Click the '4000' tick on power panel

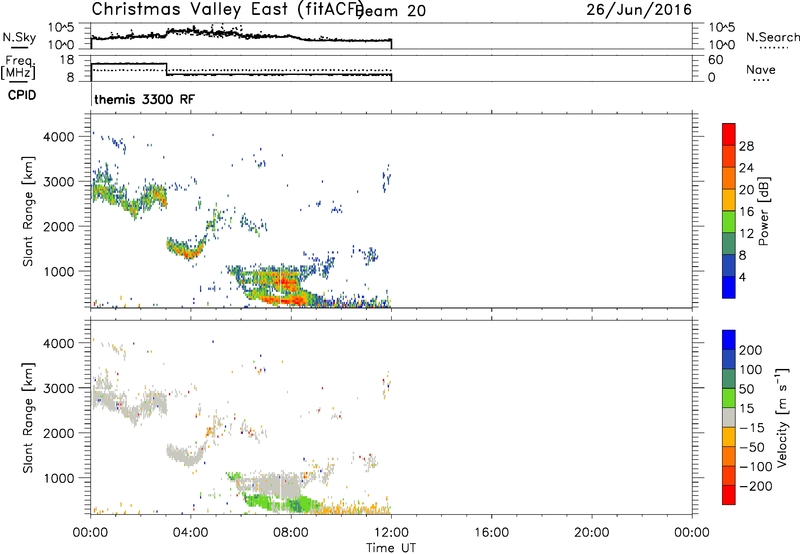click(x=58, y=137)
